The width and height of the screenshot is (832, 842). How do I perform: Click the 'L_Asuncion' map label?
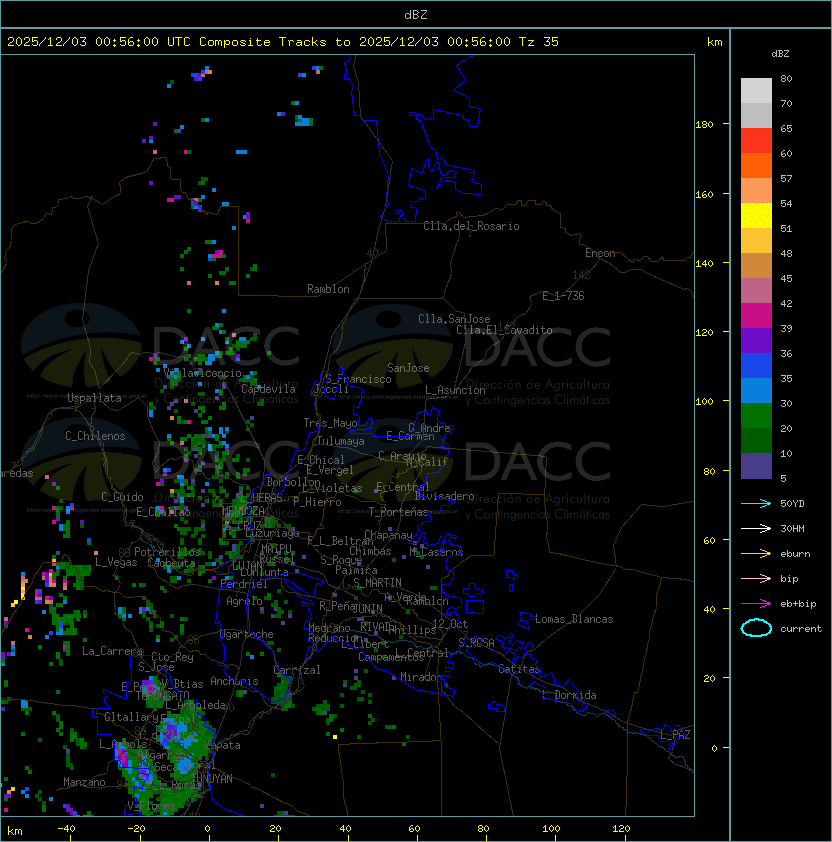[455, 390]
